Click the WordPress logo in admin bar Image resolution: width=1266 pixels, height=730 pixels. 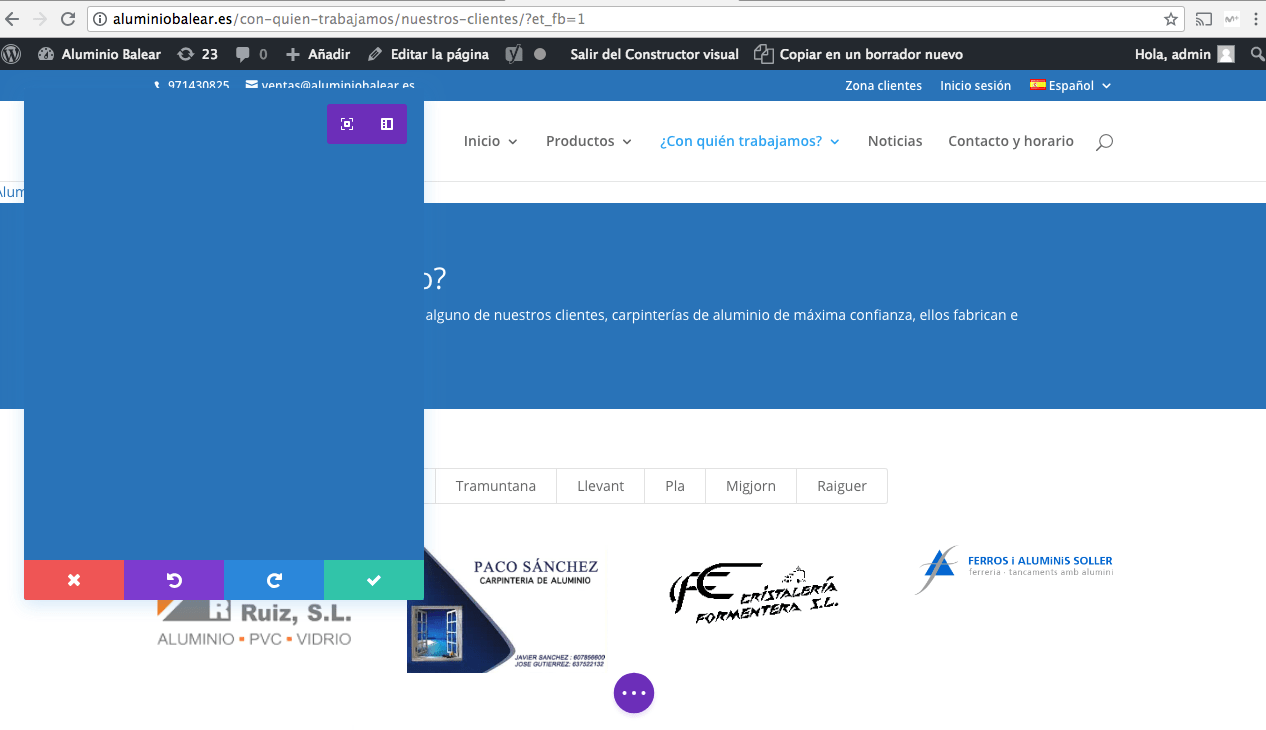pos(12,54)
